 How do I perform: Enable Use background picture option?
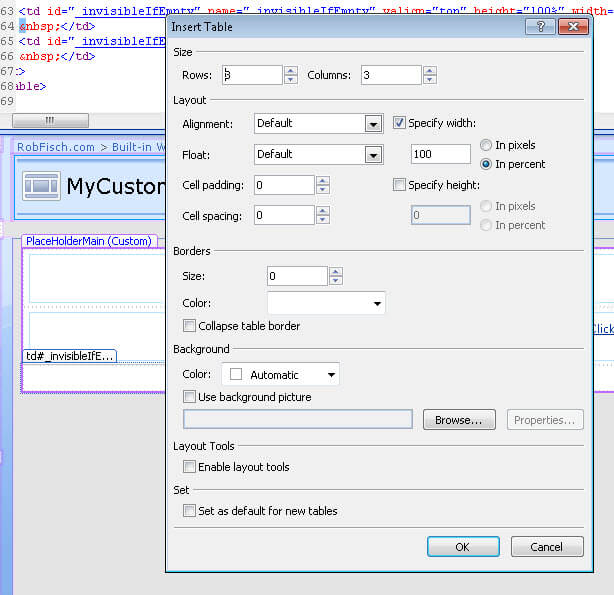point(190,397)
